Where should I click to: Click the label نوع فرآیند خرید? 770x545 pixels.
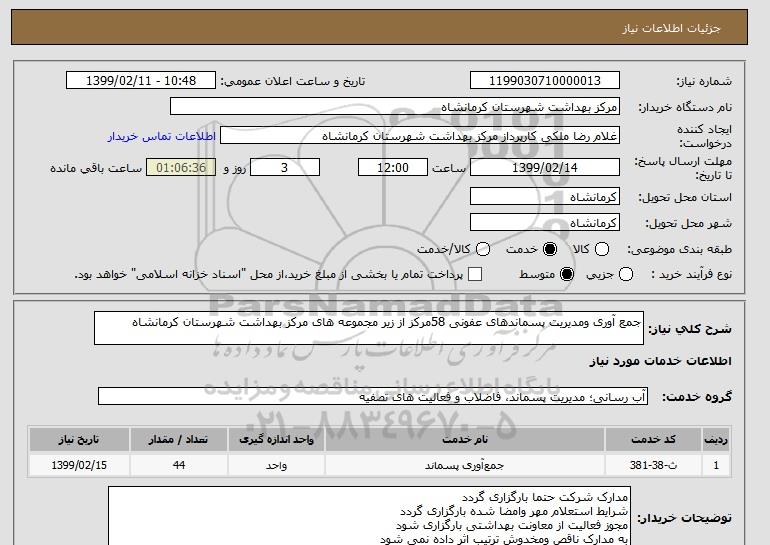click(691, 274)
